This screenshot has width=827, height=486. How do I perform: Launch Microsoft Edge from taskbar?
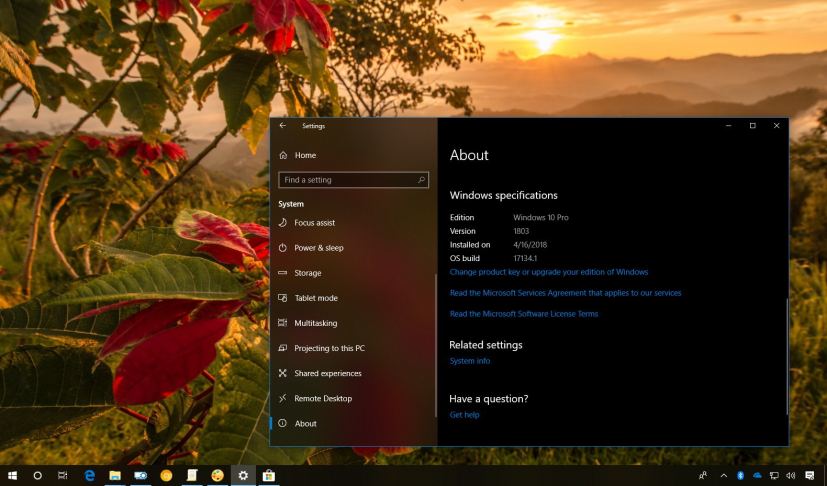click(x=90, y=475)
